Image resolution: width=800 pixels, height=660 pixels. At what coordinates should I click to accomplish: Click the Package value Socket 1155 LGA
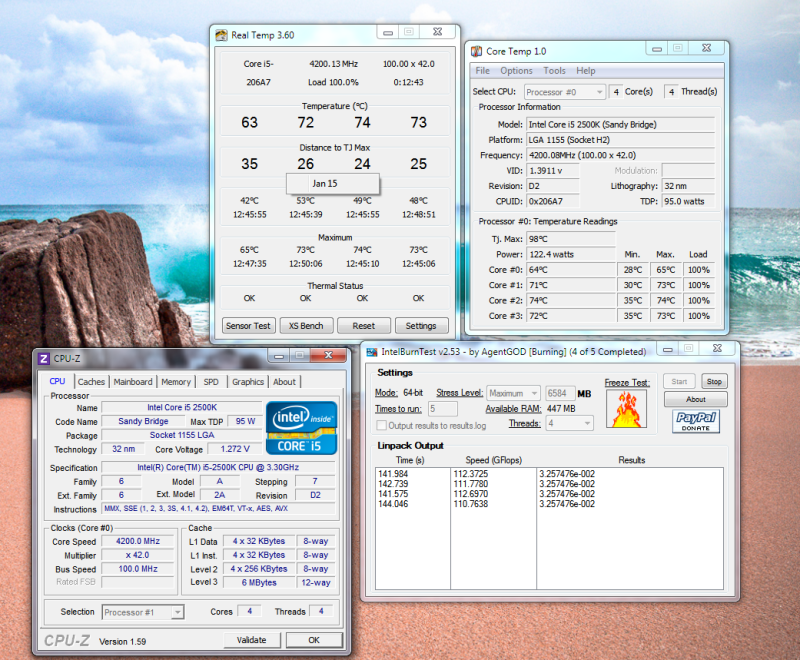182,435
